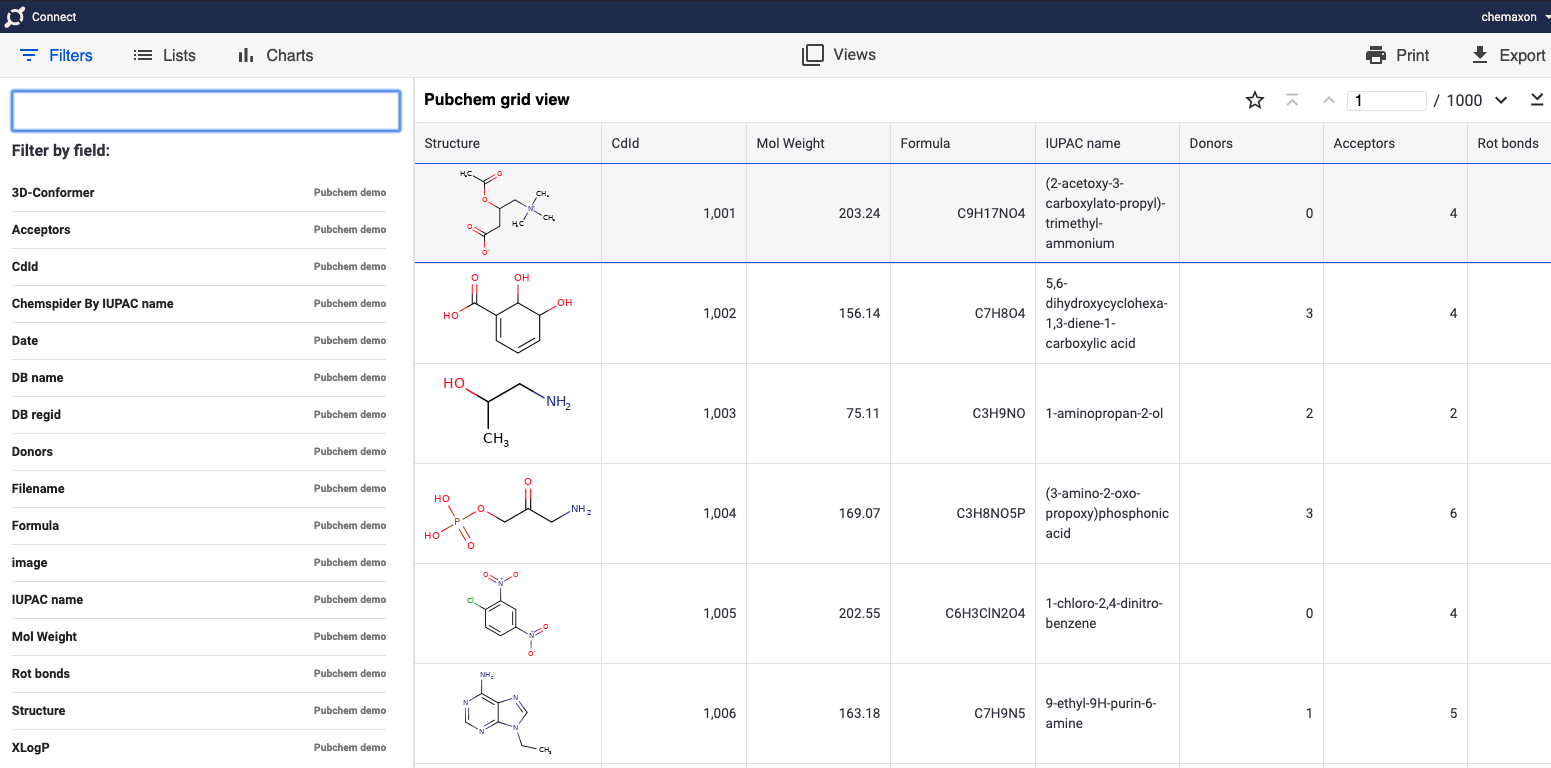Screen dimensions: 1551x768
Task: Select Mol Weight cell 163.18
Action: (x=818, y=713)
